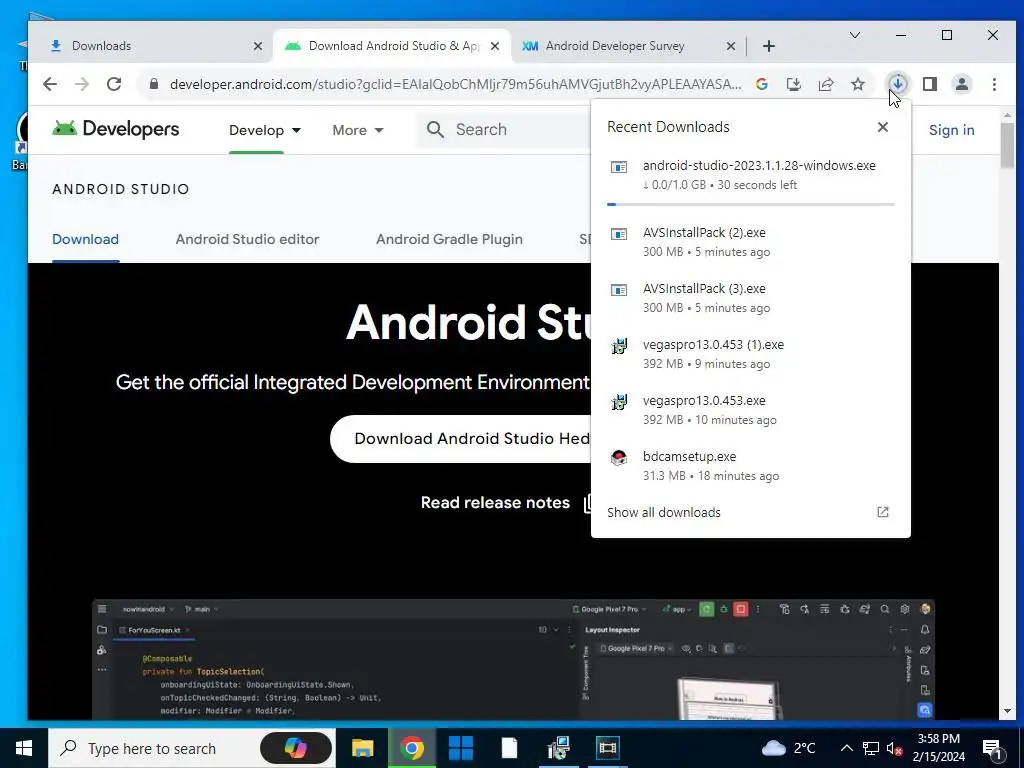Click the AVSInstallPack (2).exe file icon

click(x=619, y=234)
